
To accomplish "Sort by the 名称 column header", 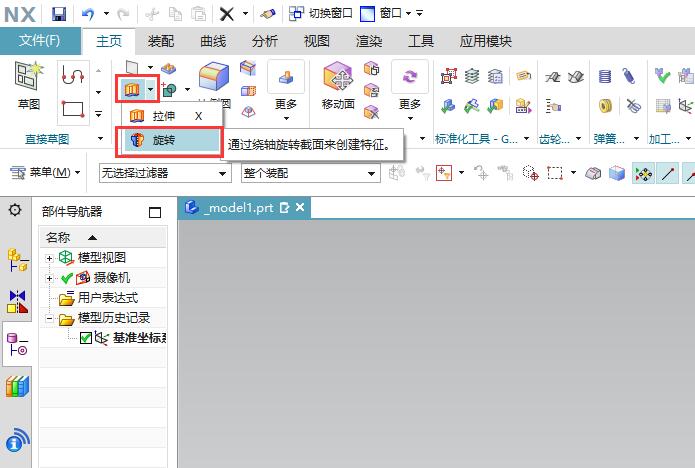I will (103, 238).
